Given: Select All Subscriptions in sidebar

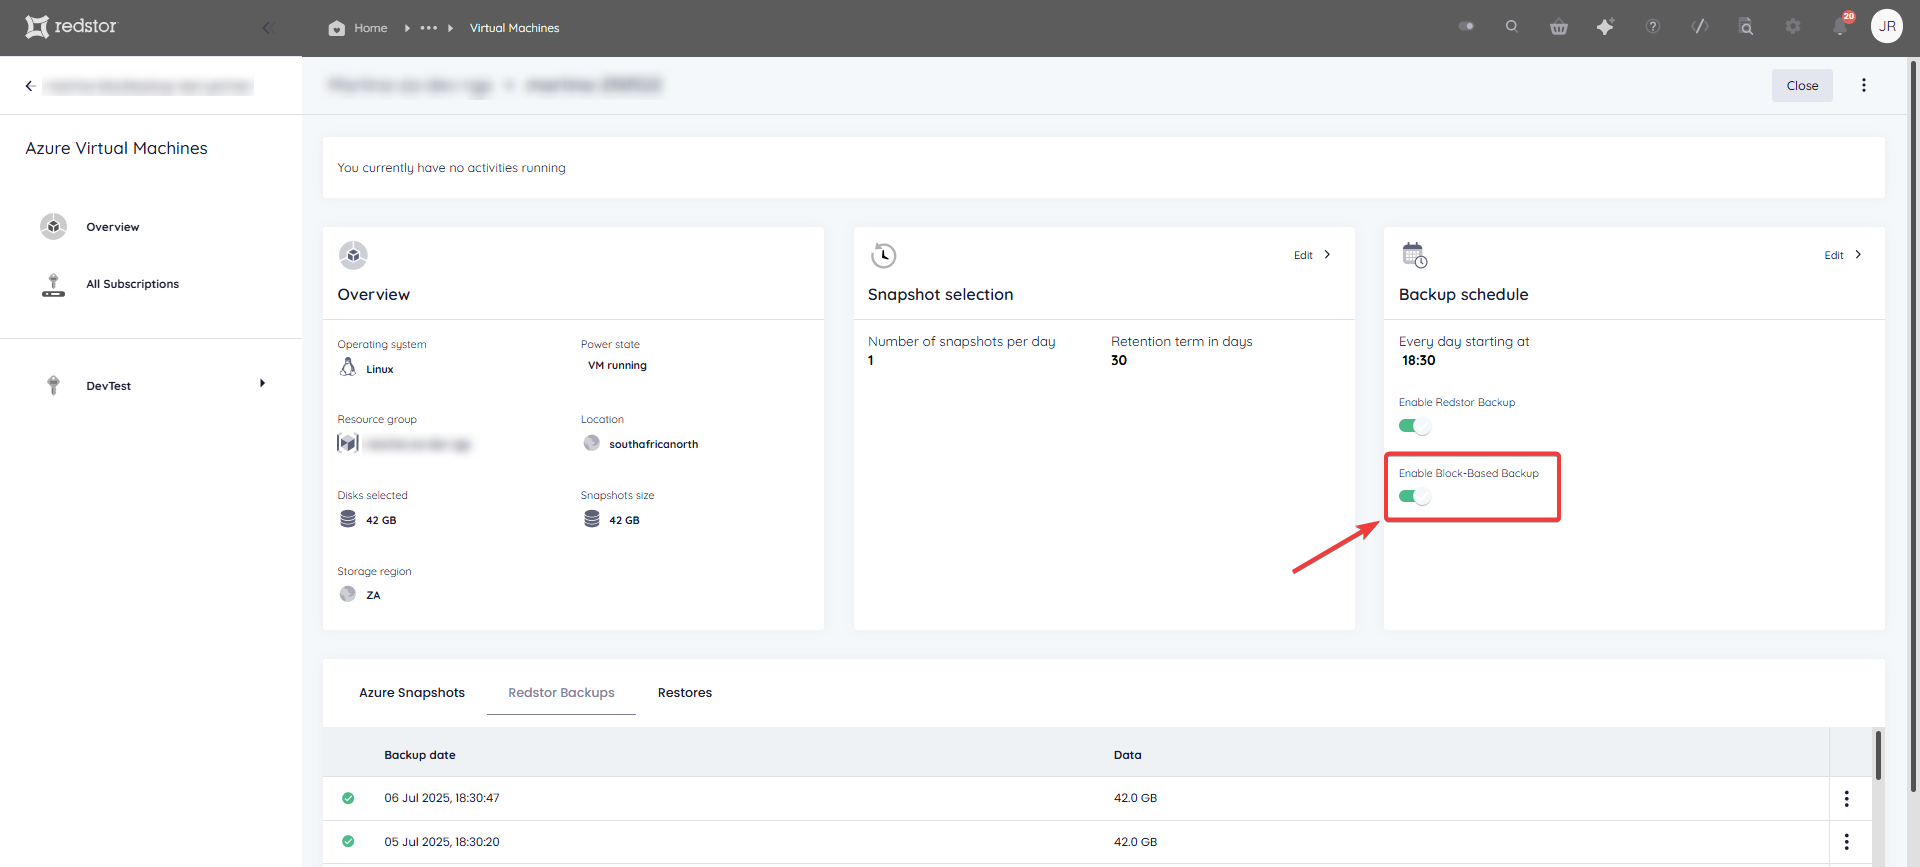Looking at the screenshot, I should tap(132, 284).
